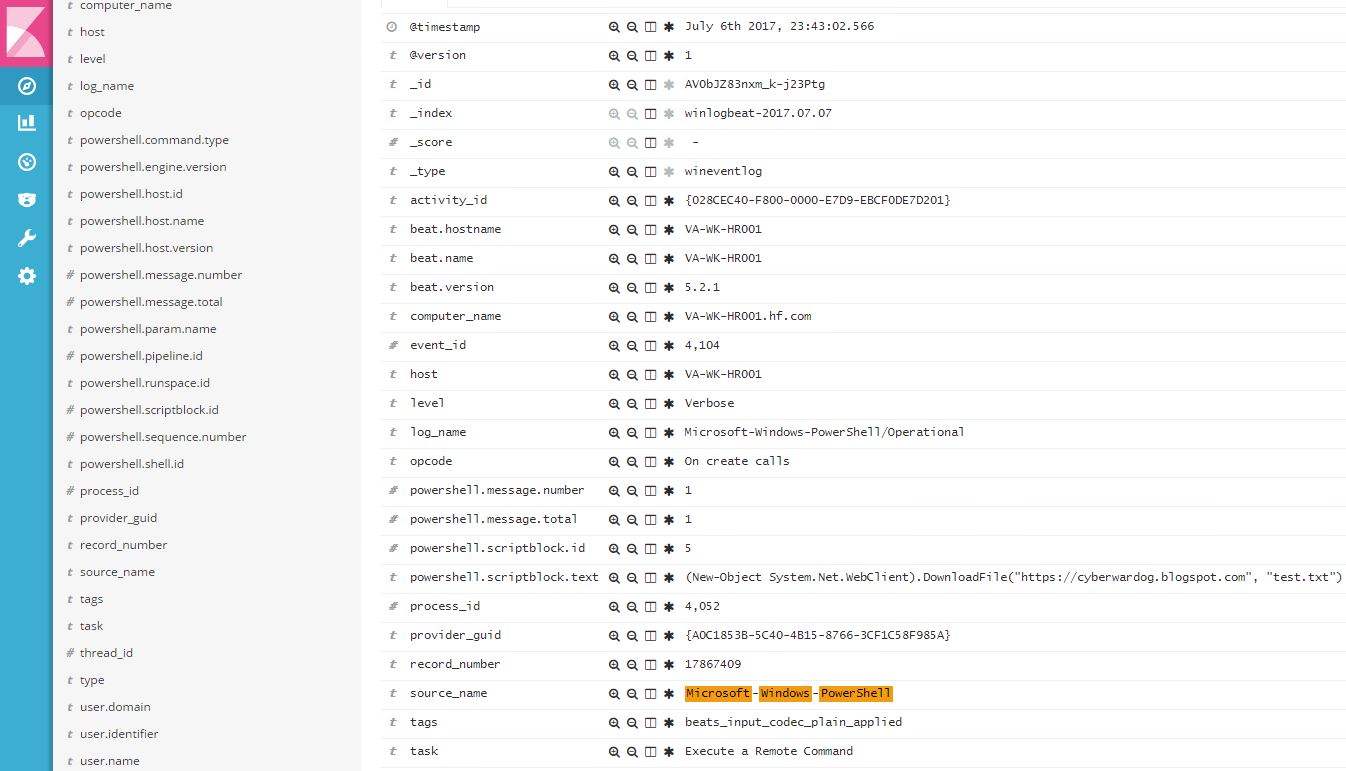Viewport: 1346px width, 771px height.
Task: Click the DownloadFile scriptblock text value
Action: 1013,577
